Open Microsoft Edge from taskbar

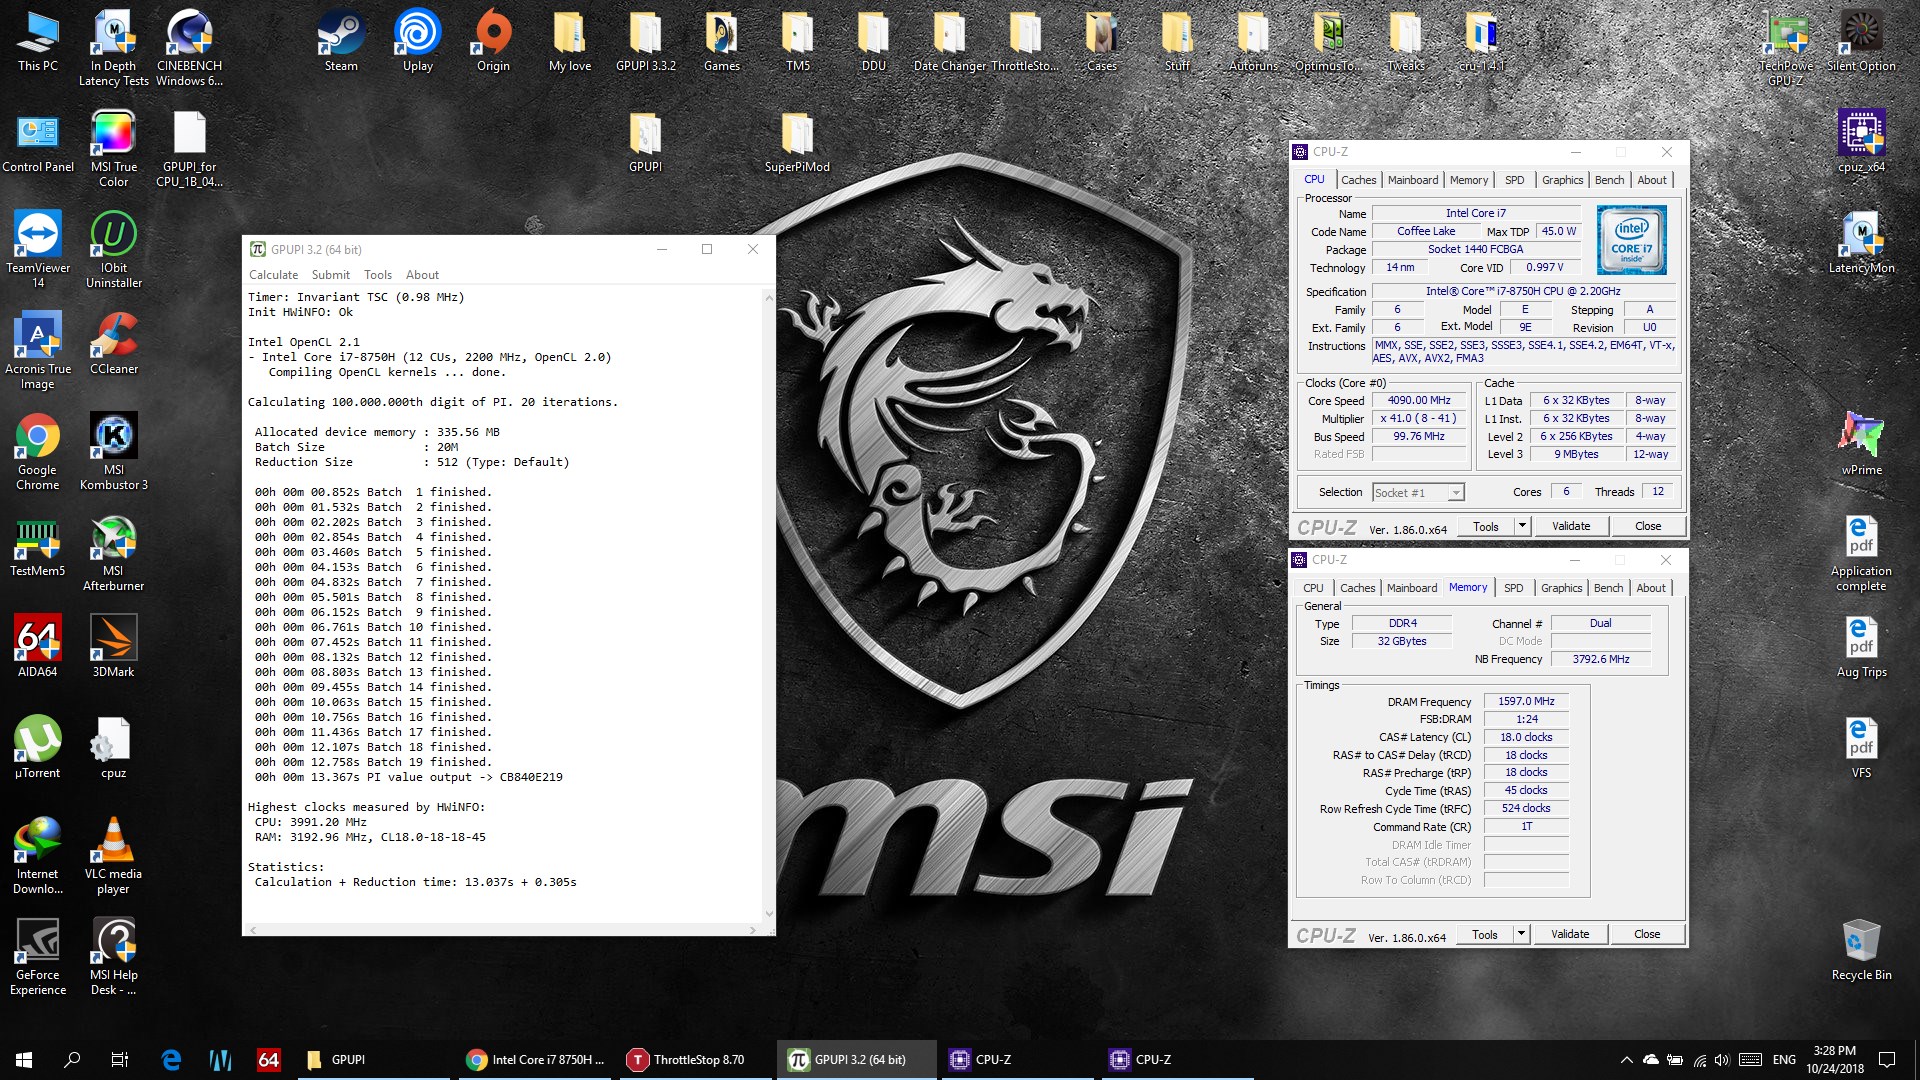[171, 1060]
